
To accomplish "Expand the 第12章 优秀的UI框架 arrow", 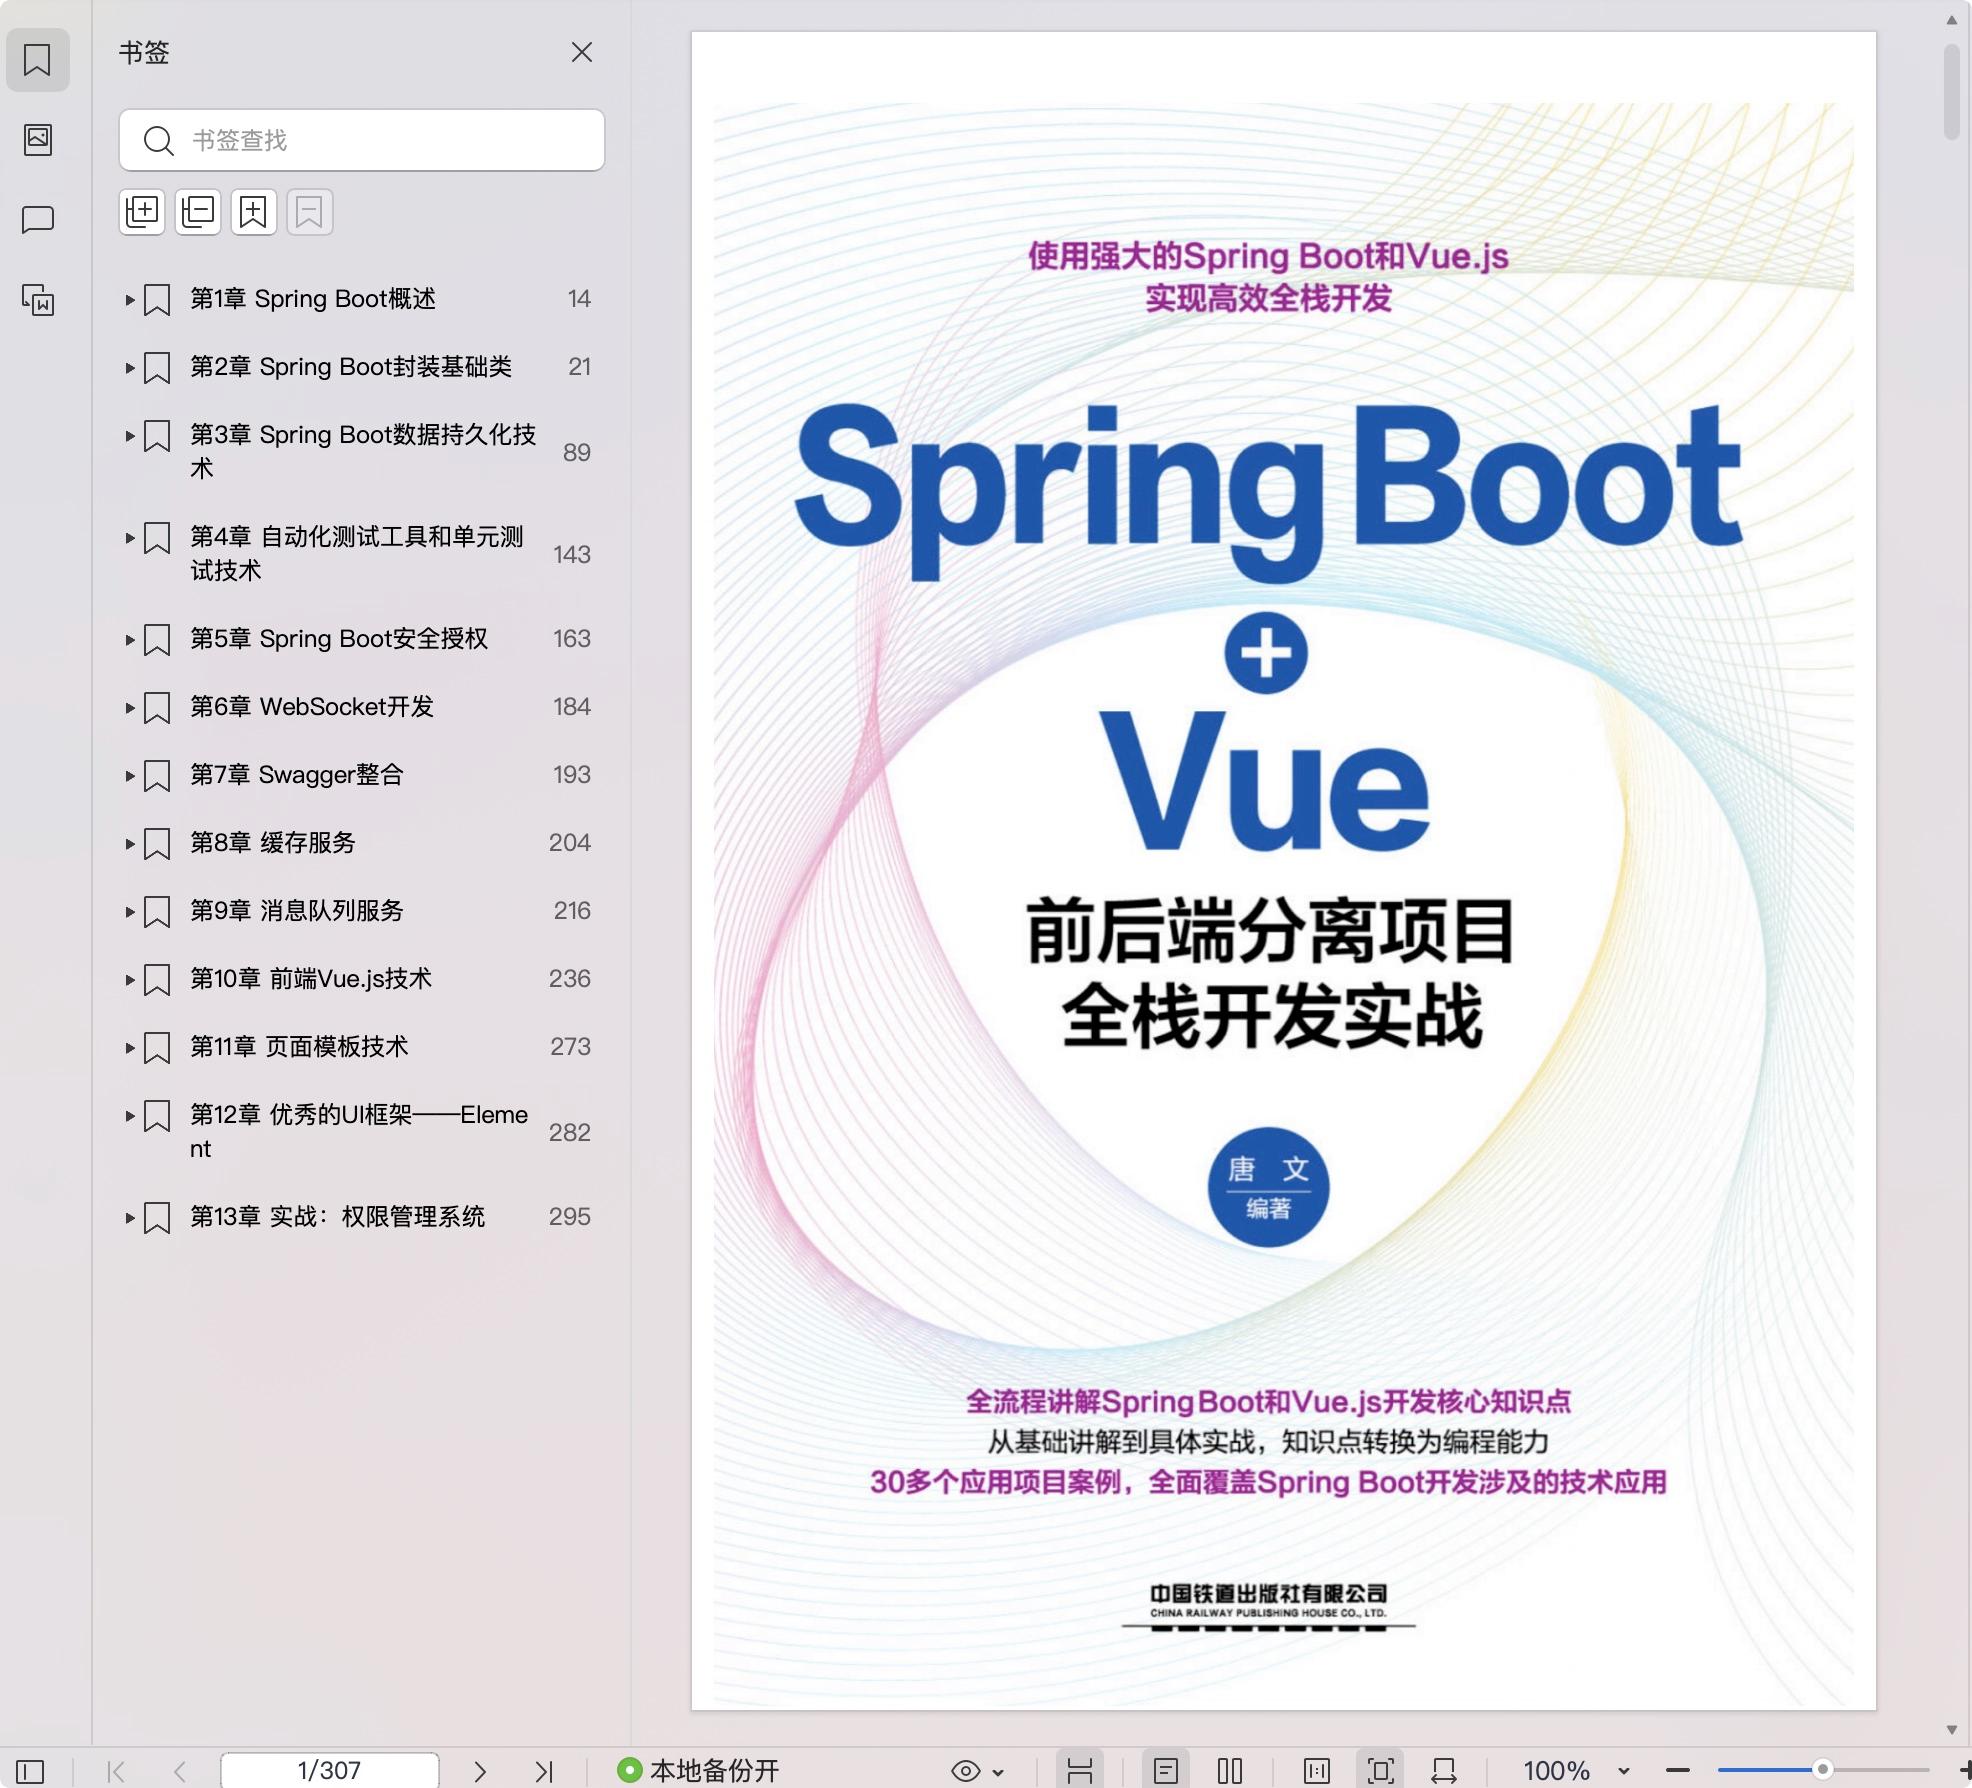I will click(130, 1115).
